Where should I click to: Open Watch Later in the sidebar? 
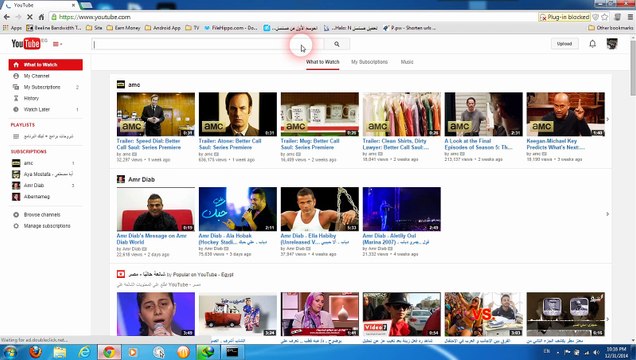pos(37,109)
